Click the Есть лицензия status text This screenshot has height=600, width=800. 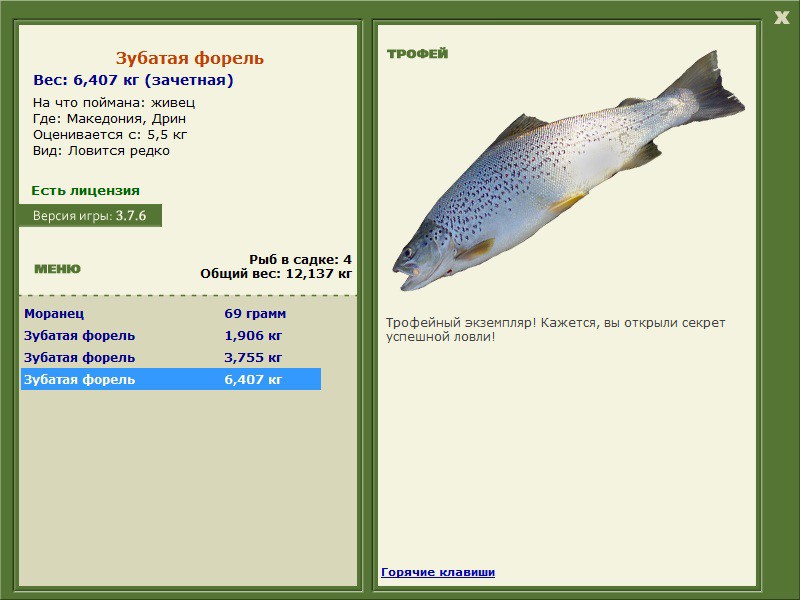[85, 190]
